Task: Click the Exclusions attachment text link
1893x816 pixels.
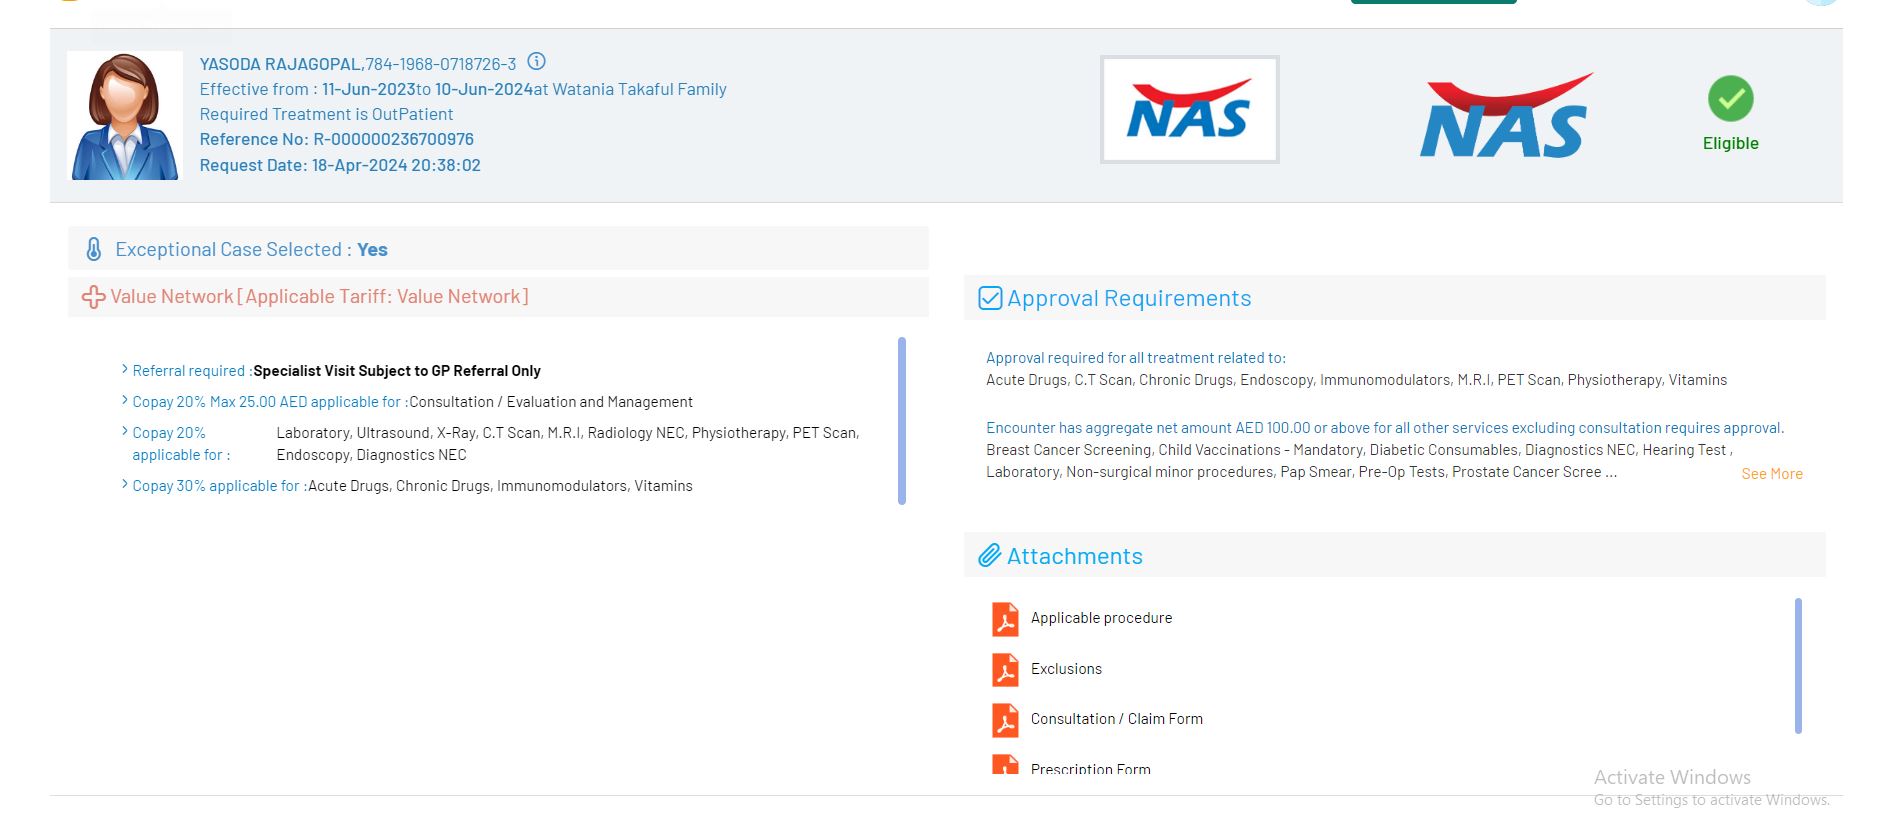Action: [x=1066, y=669]
